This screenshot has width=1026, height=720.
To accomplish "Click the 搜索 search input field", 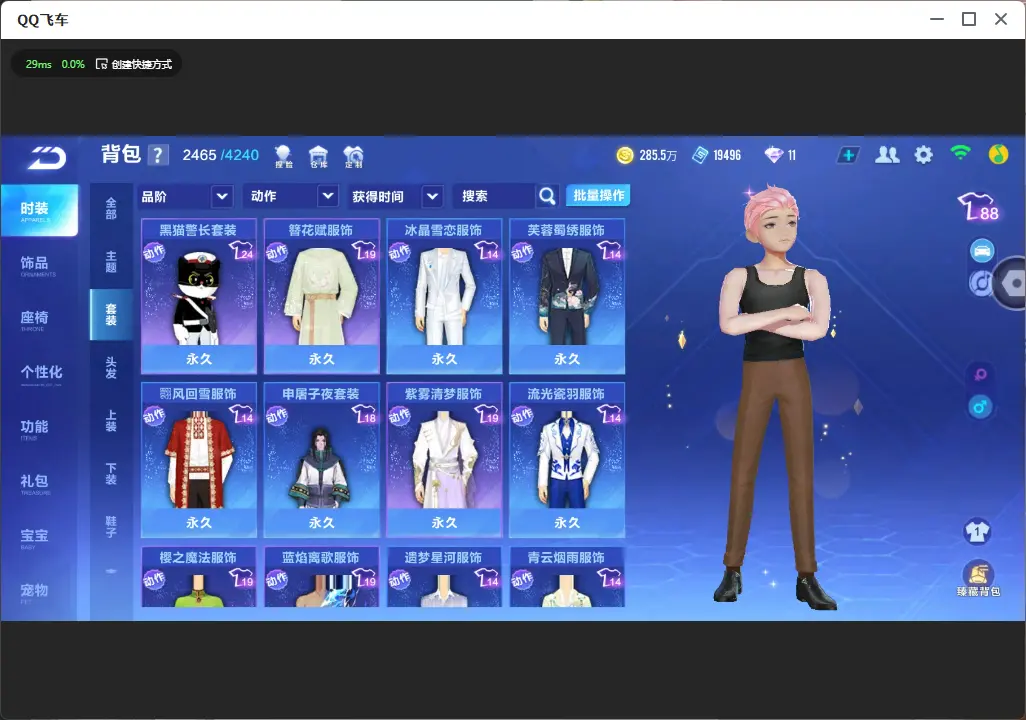I will click(494, 196).
